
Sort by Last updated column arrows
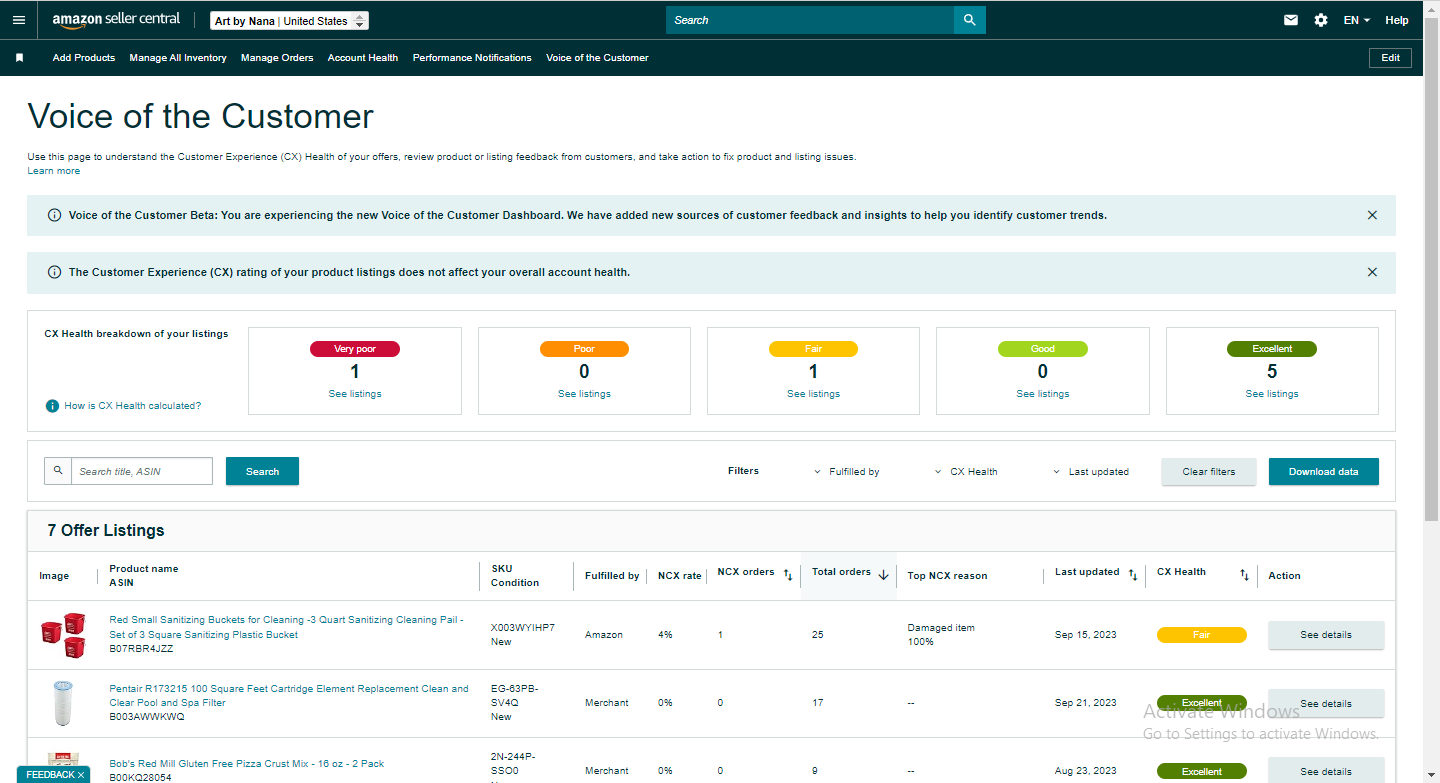point(1133,575)
